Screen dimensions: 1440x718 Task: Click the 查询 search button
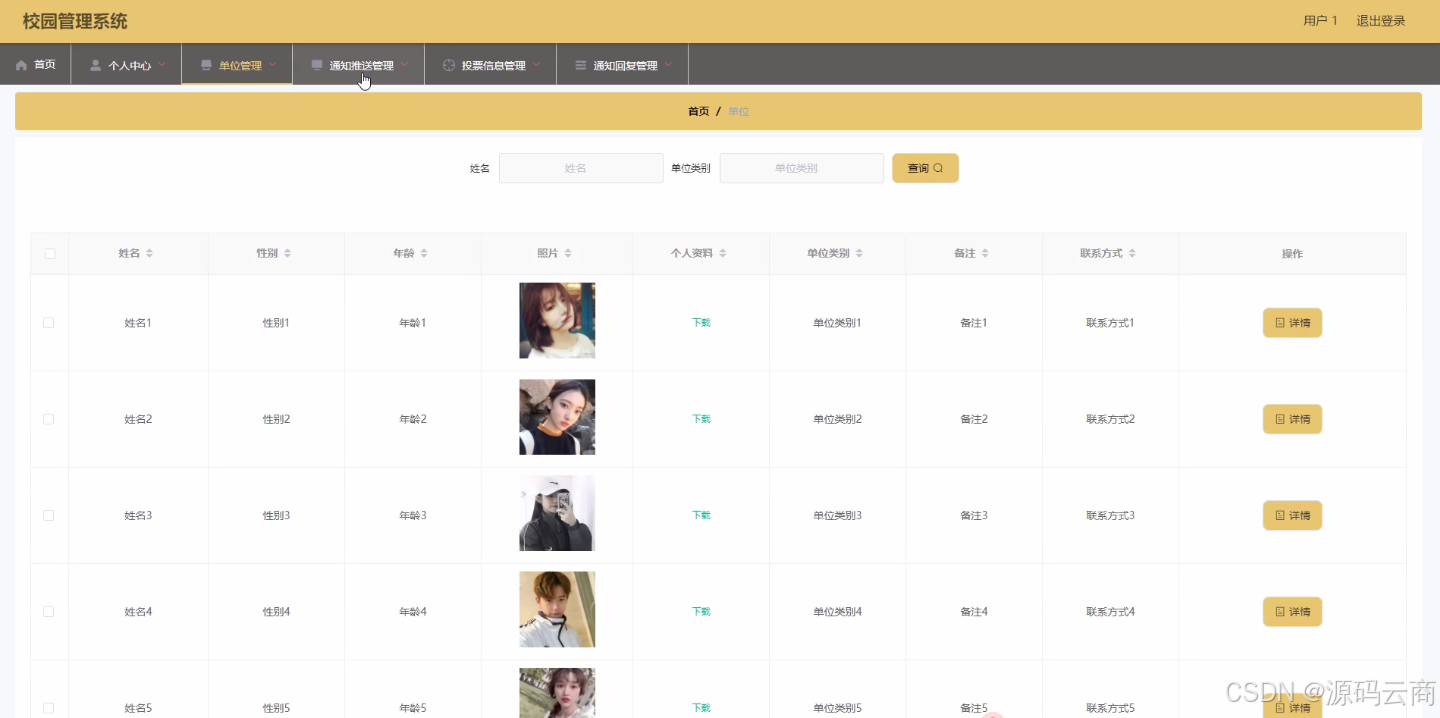pyautogui.click(x=925, y=168)
